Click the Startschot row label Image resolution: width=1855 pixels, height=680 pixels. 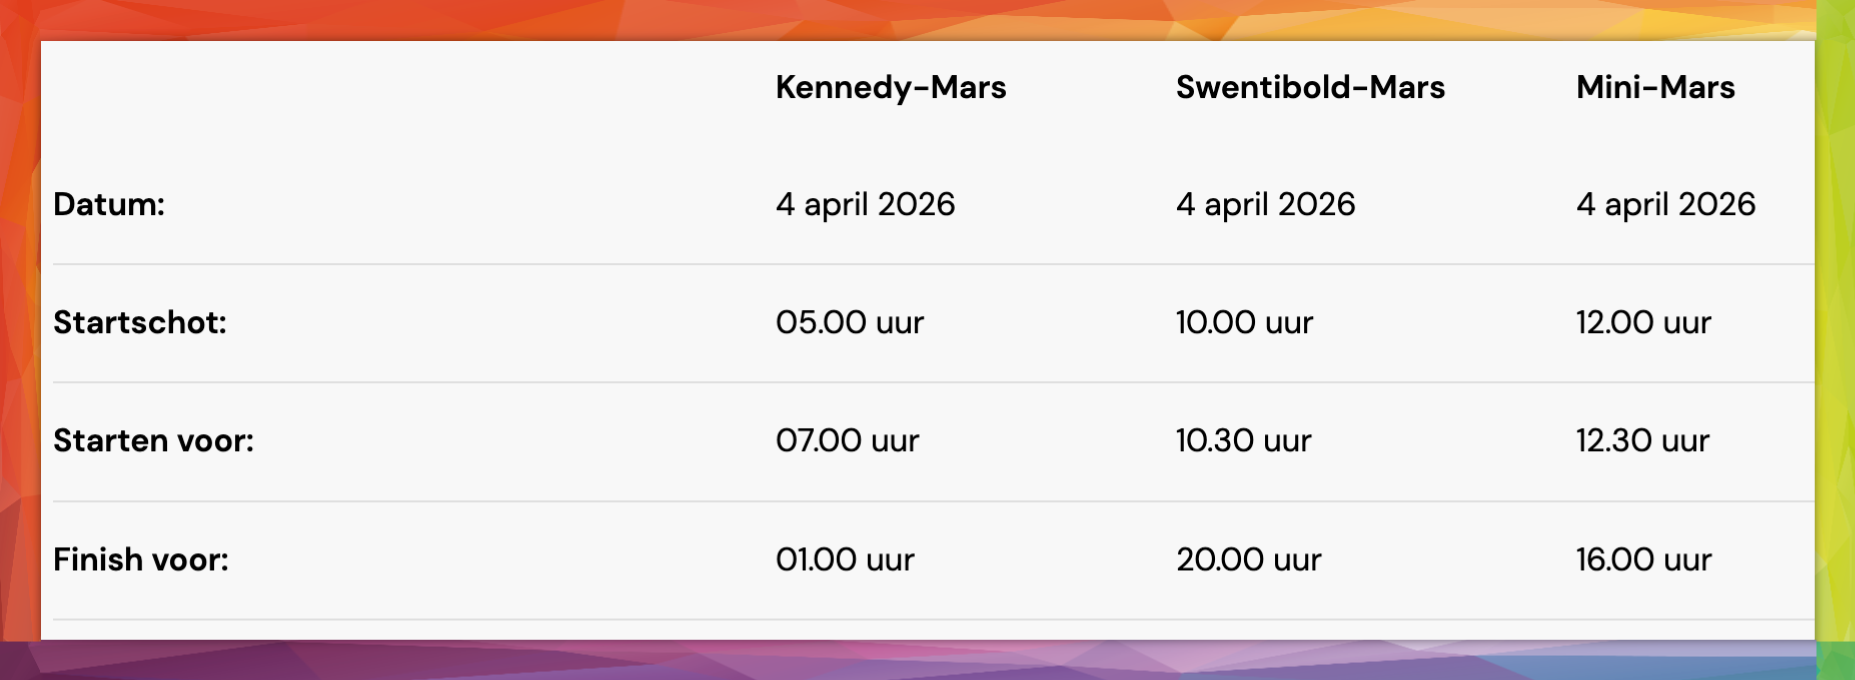(140, 322)
